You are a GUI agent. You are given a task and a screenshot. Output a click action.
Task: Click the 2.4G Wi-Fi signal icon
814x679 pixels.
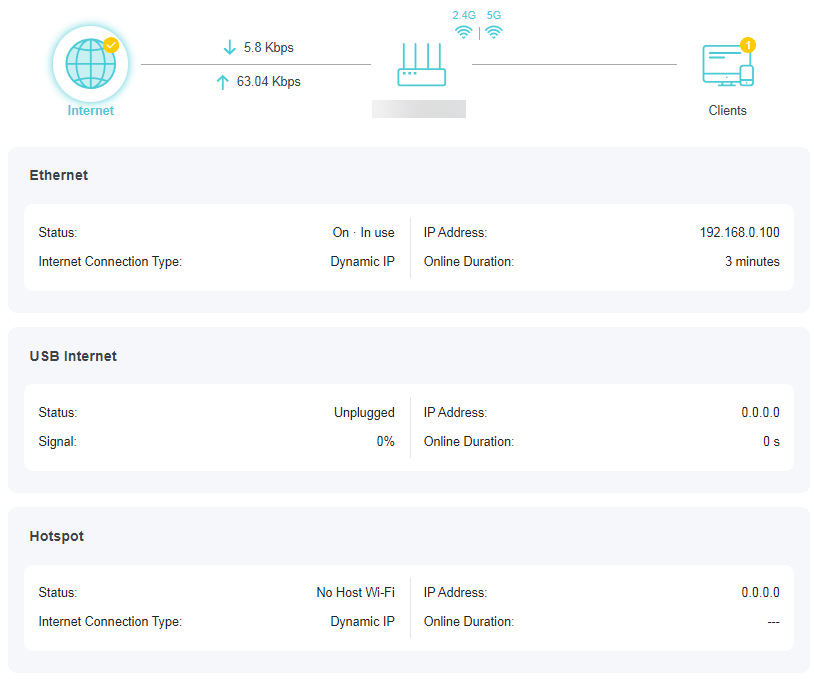pyautogui.click(x=463, y=32)
